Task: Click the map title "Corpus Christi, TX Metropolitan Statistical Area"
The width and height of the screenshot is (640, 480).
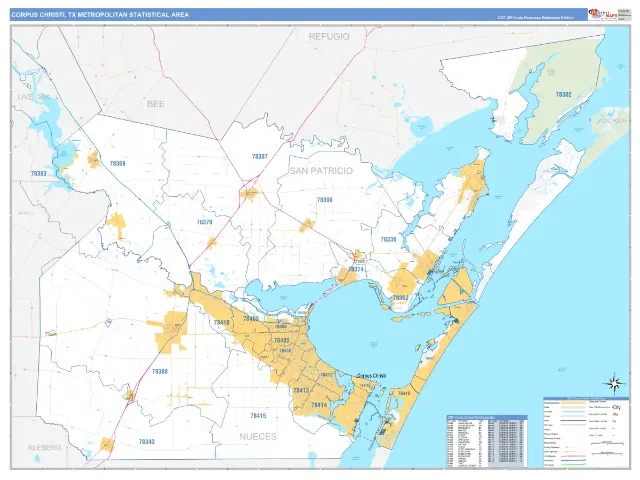Action: pyautogui.click(x=100, y=15)
